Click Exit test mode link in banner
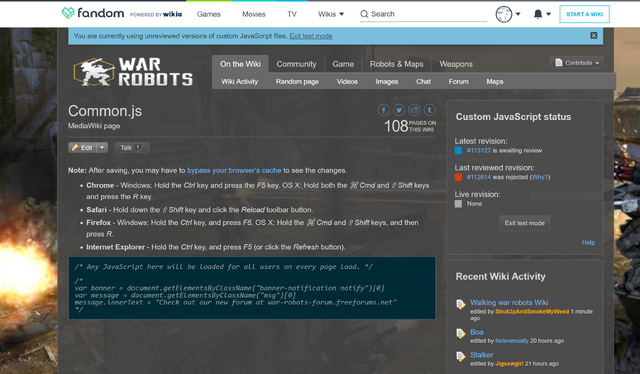 pos(311,36)
